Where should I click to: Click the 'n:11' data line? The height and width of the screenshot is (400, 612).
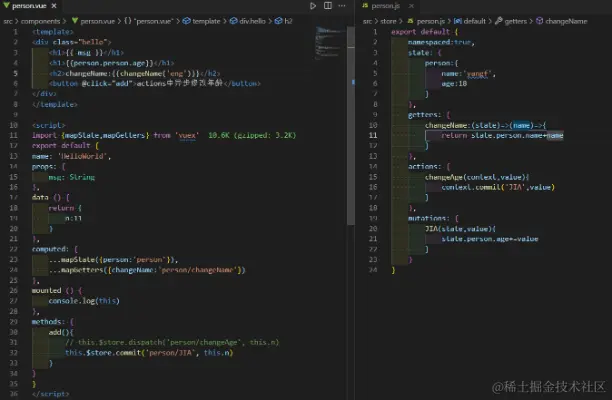coord(73,219)
